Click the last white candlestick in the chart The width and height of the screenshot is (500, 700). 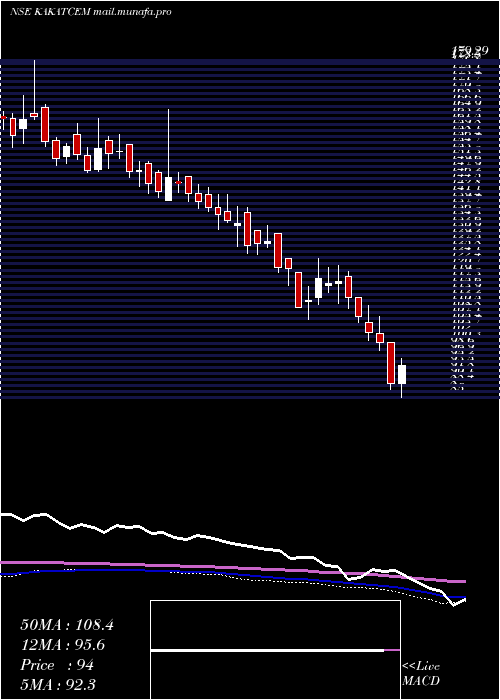[402, 377]
